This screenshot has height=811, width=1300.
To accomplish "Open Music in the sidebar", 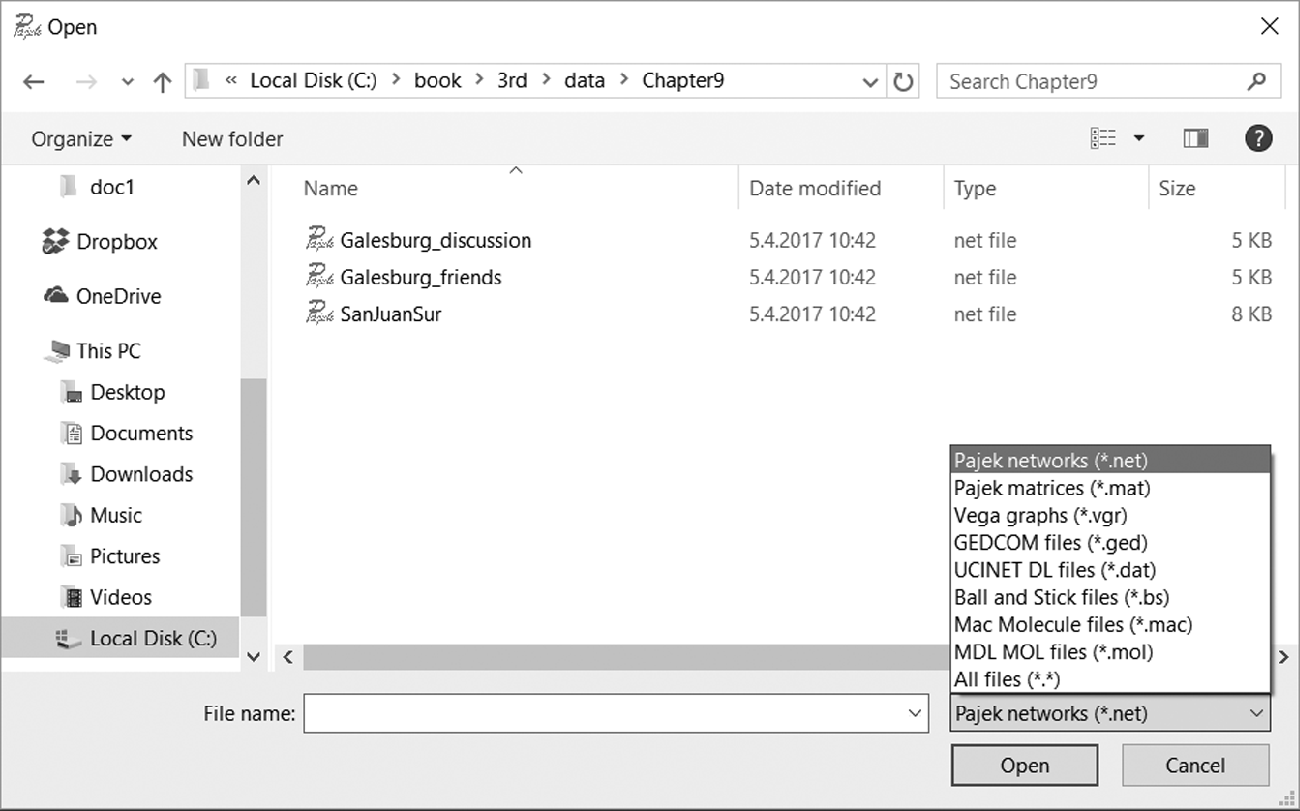I will click(102, 515).
